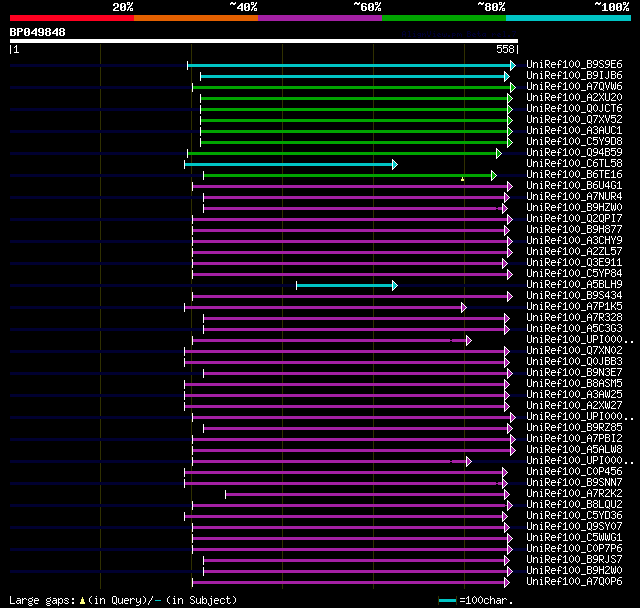
Task: Click hit label UniRef100_Q7XV52
Action: (x=574, y=120)
